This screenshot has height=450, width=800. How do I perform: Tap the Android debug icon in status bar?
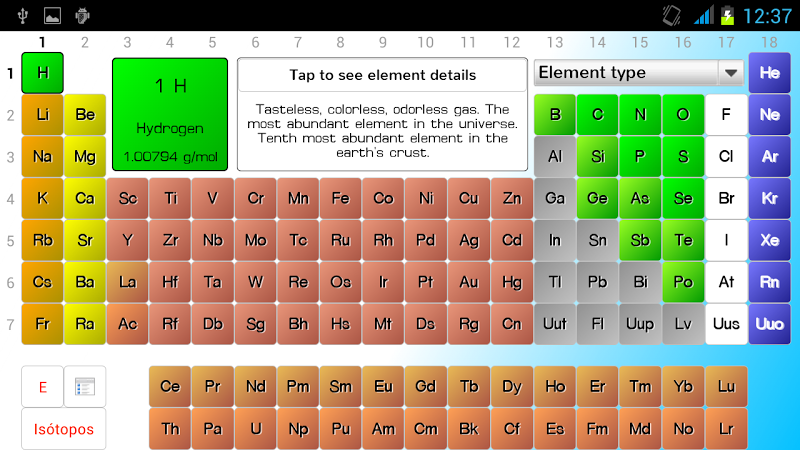[x=84, y=16]
